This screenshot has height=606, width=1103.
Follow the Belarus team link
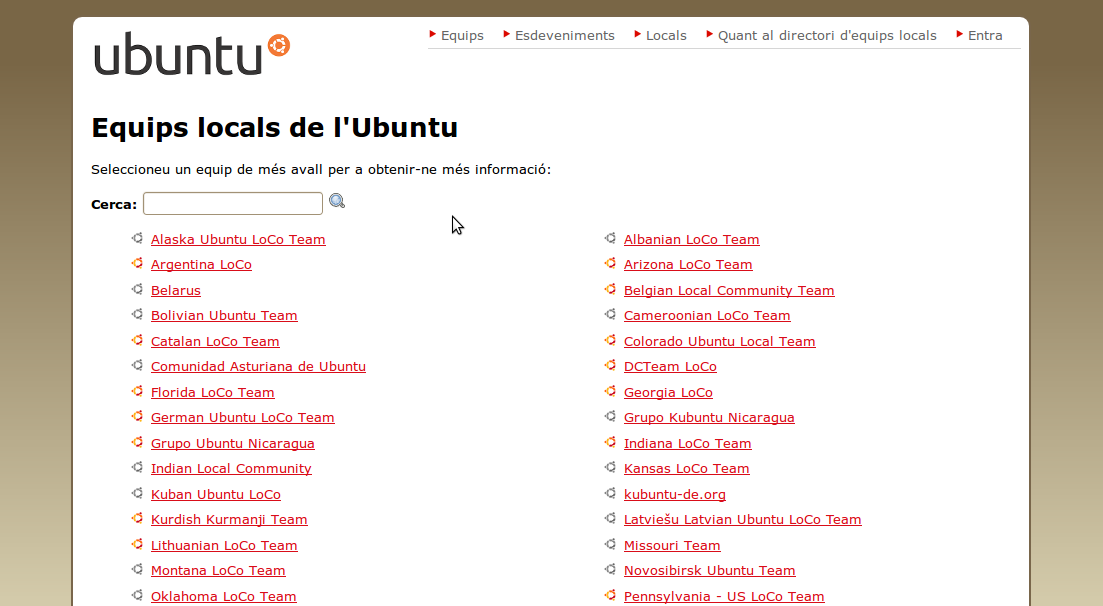pyautogui.click(x=176, y=290)
